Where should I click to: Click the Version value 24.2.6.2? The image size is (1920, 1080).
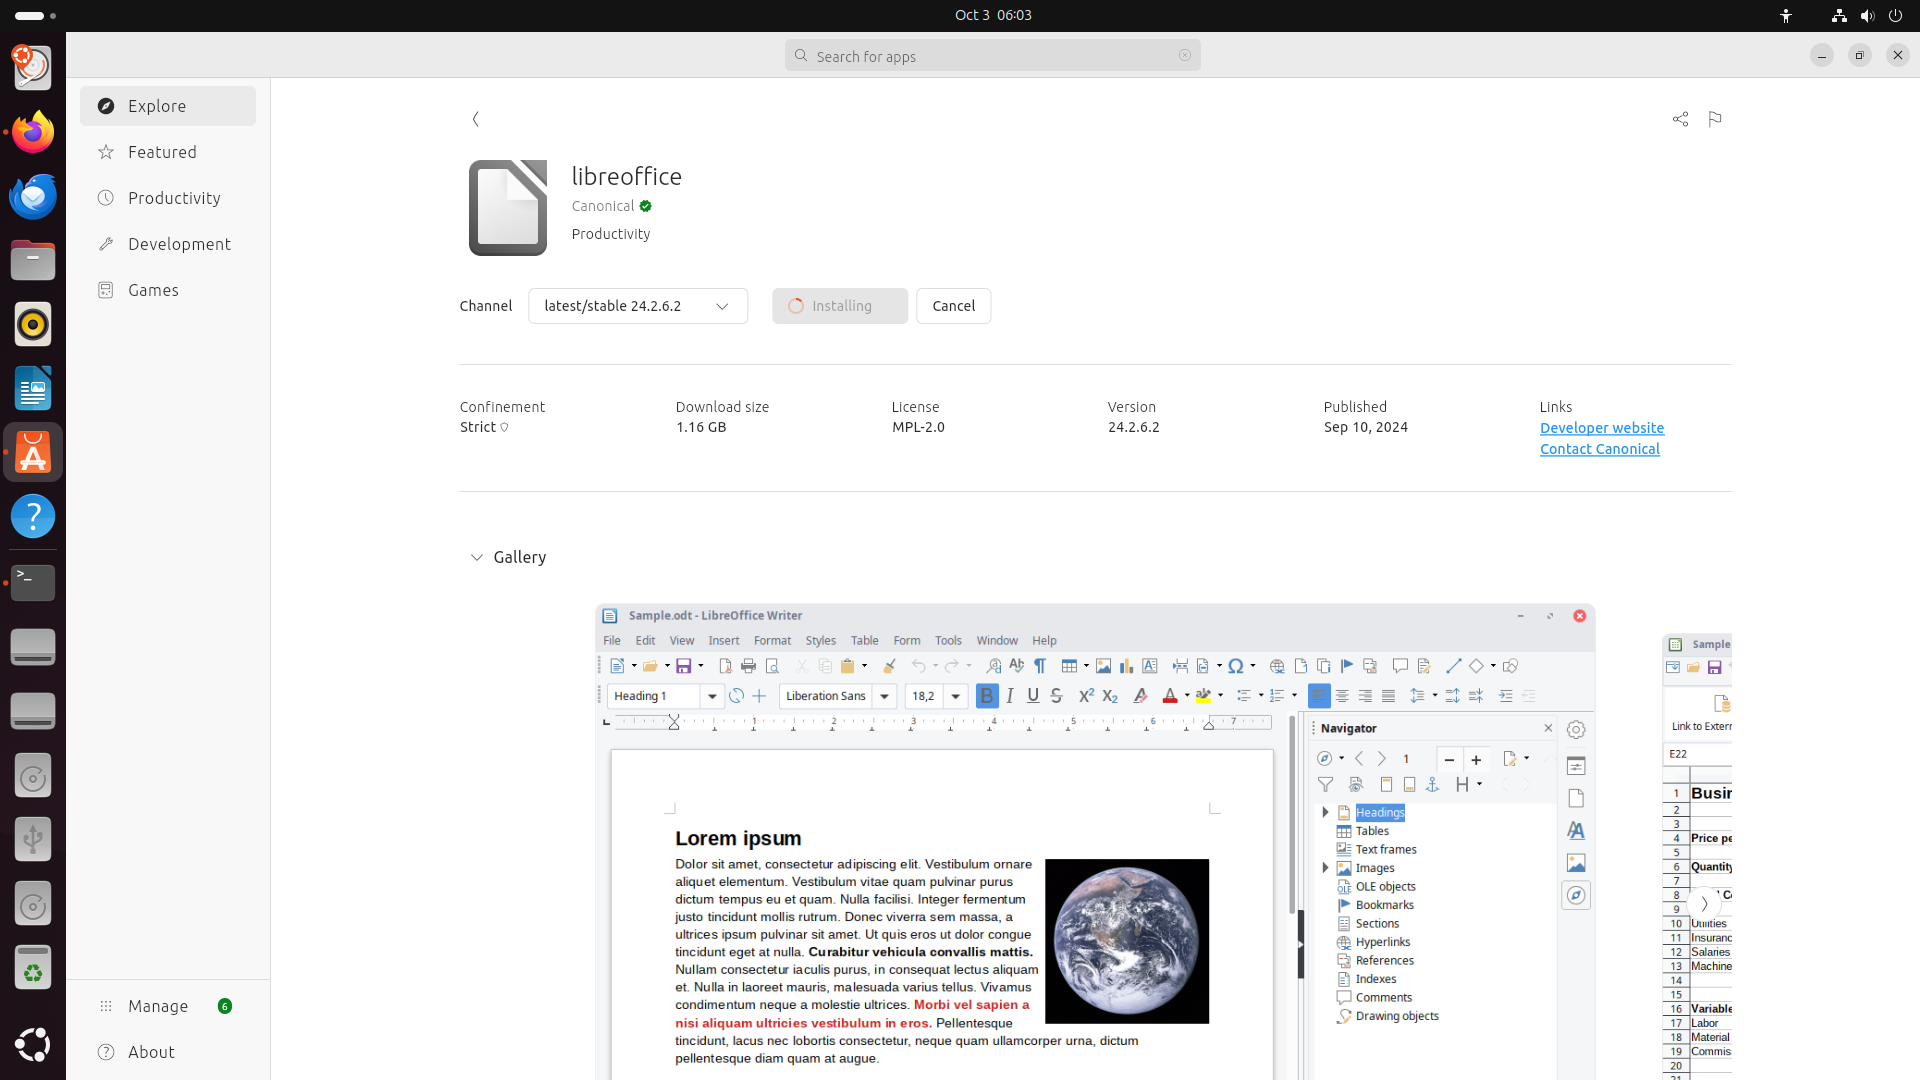point(1134,427)
